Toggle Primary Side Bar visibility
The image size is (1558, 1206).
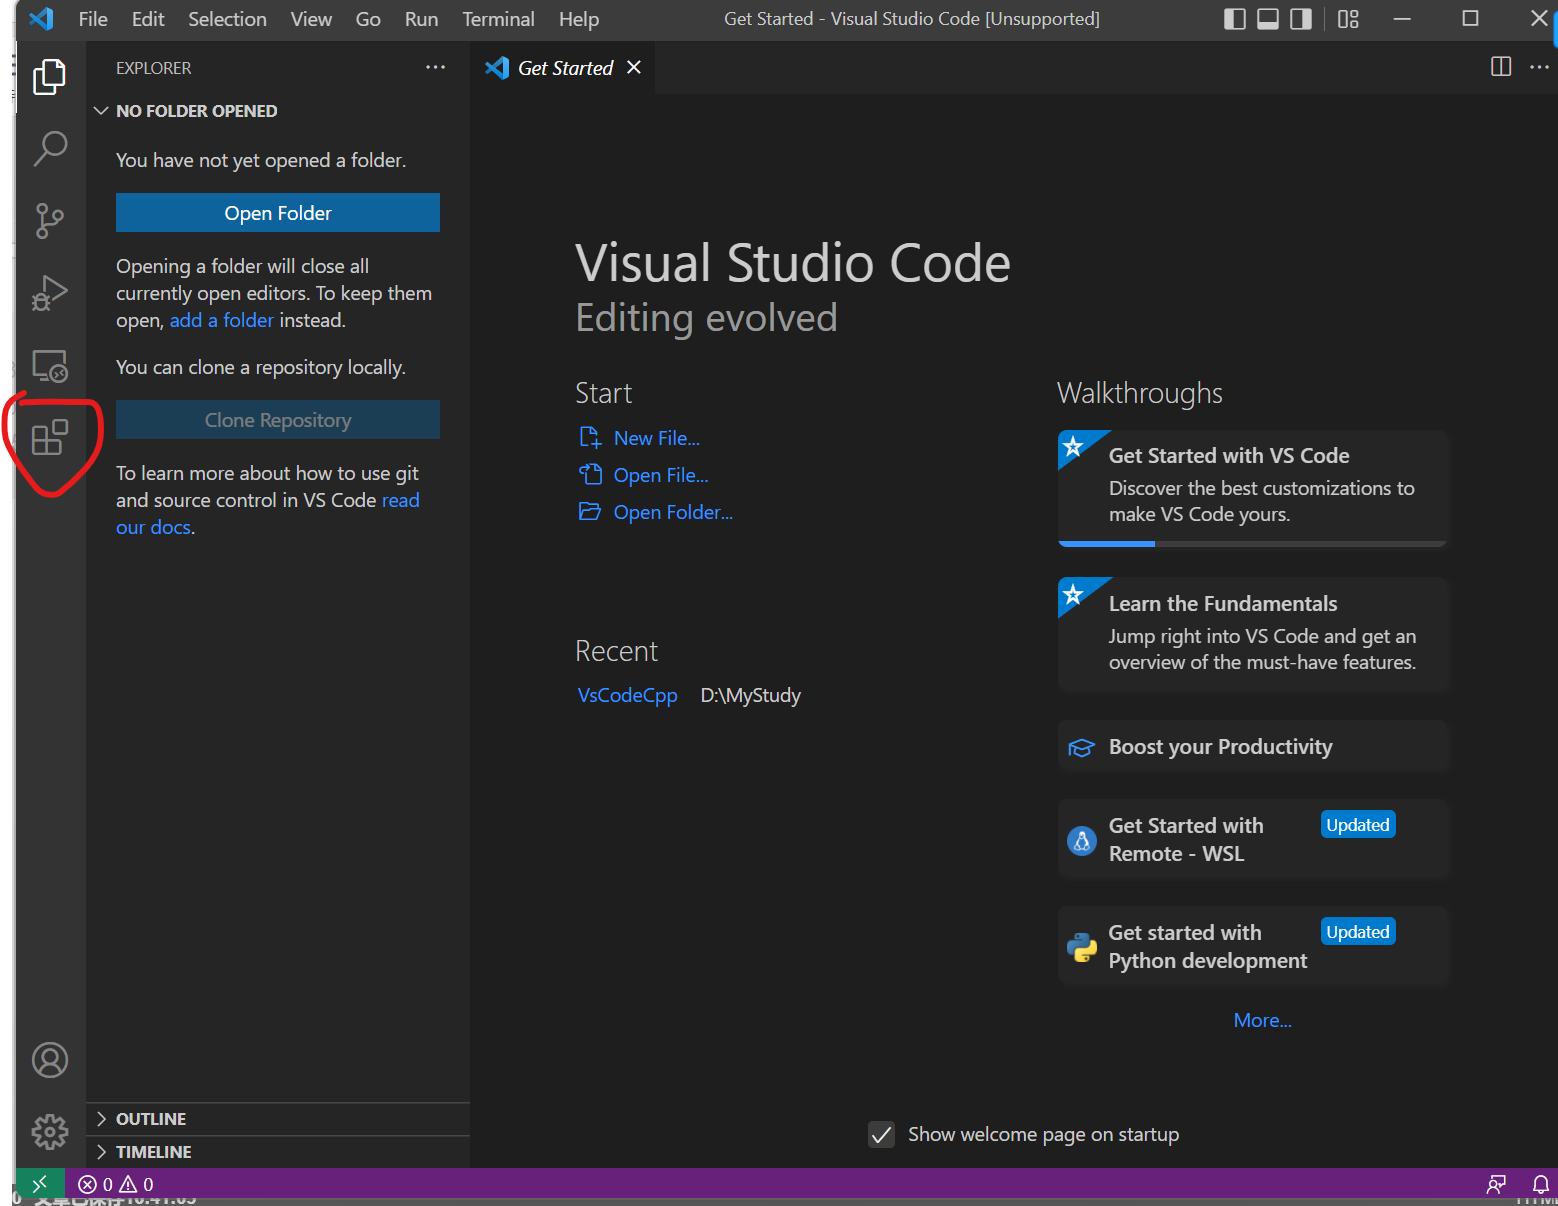1235,19
